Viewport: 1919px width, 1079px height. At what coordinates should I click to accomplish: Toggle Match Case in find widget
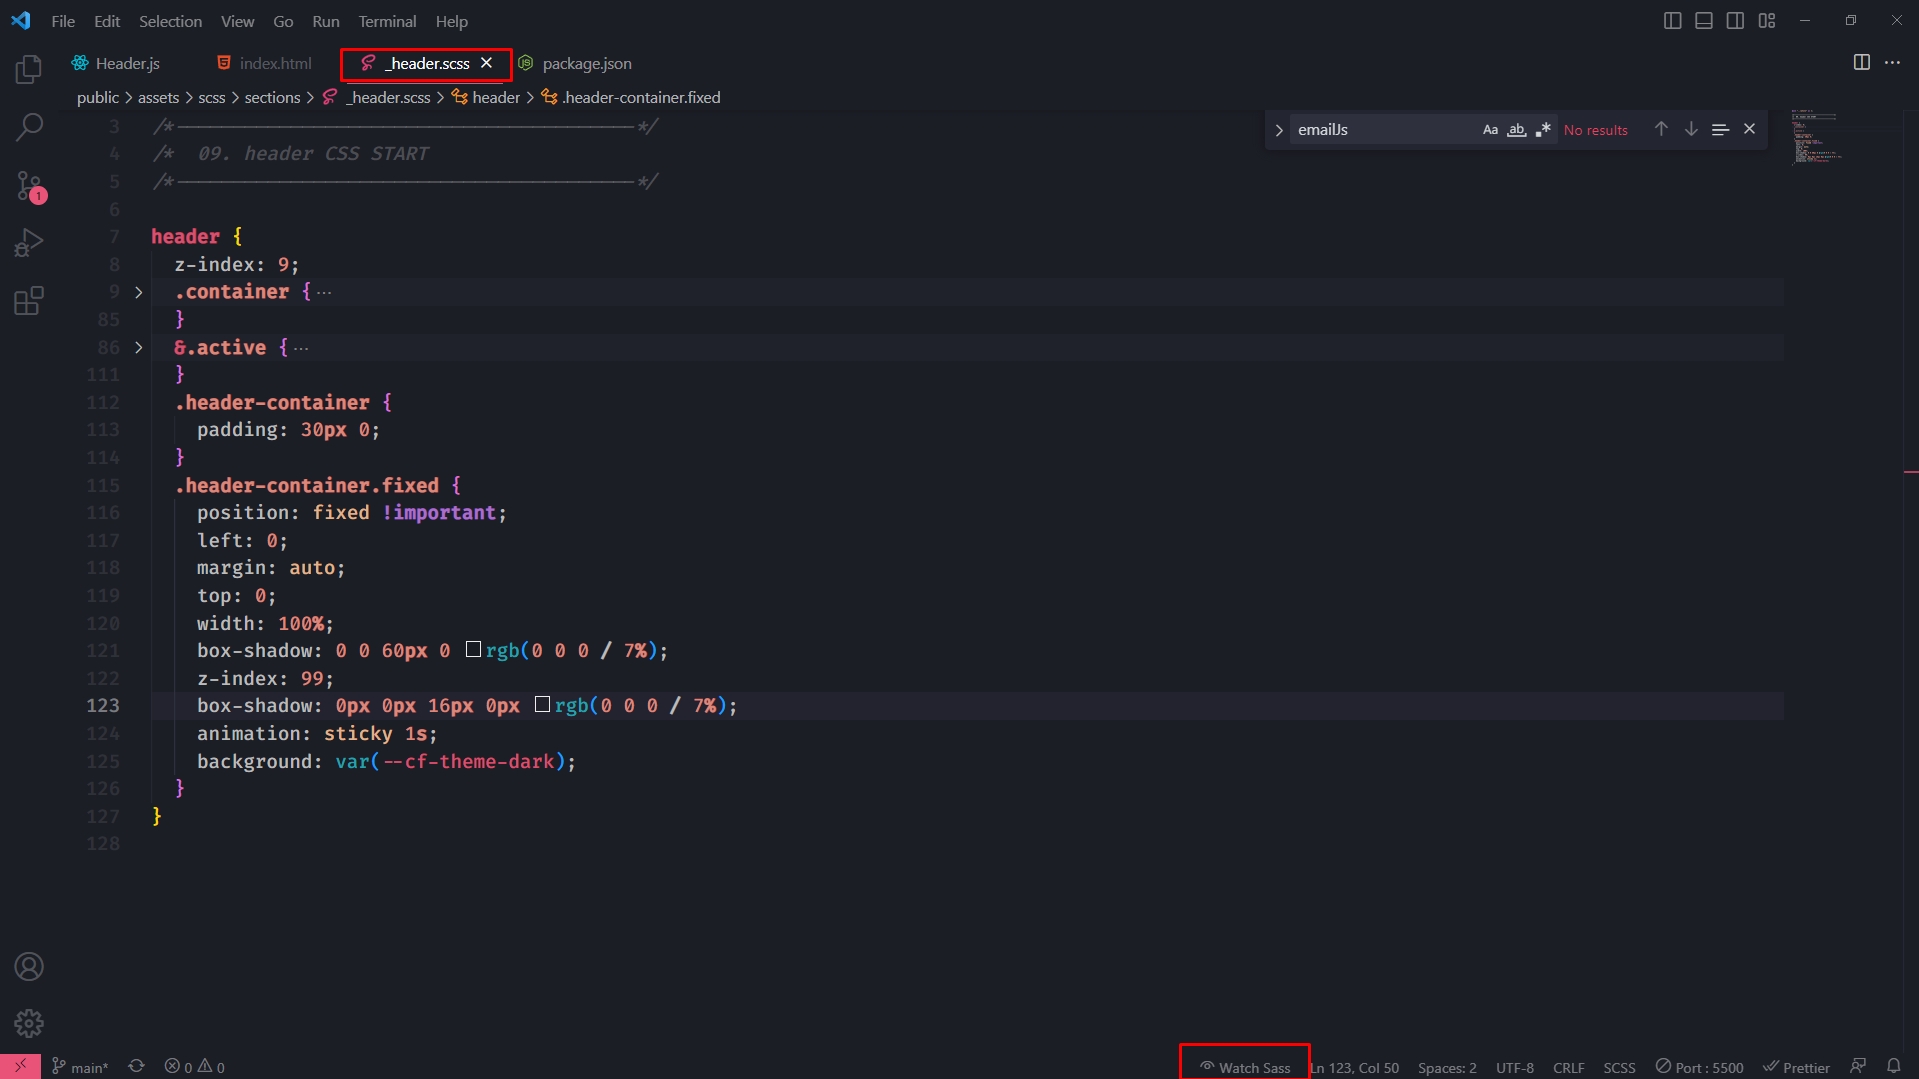point(1490,130)
